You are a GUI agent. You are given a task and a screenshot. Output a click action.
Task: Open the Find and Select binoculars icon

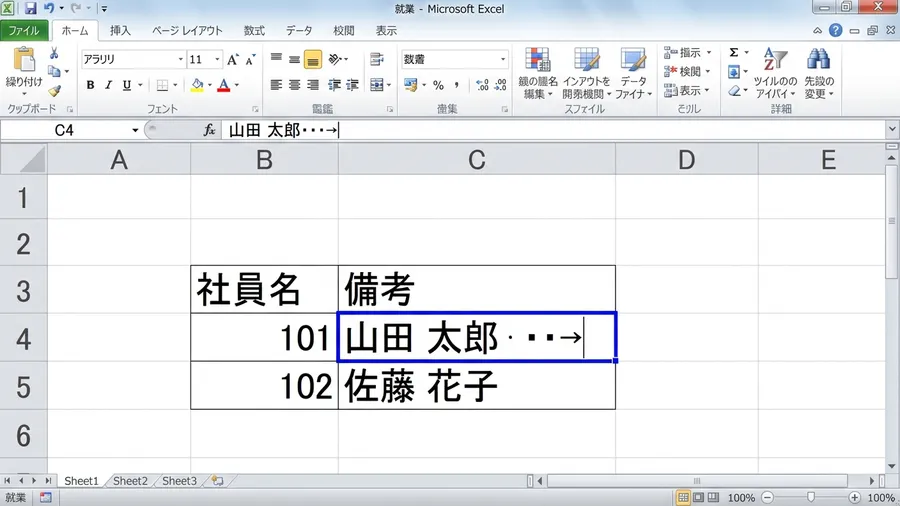click(x=818, y=60)
